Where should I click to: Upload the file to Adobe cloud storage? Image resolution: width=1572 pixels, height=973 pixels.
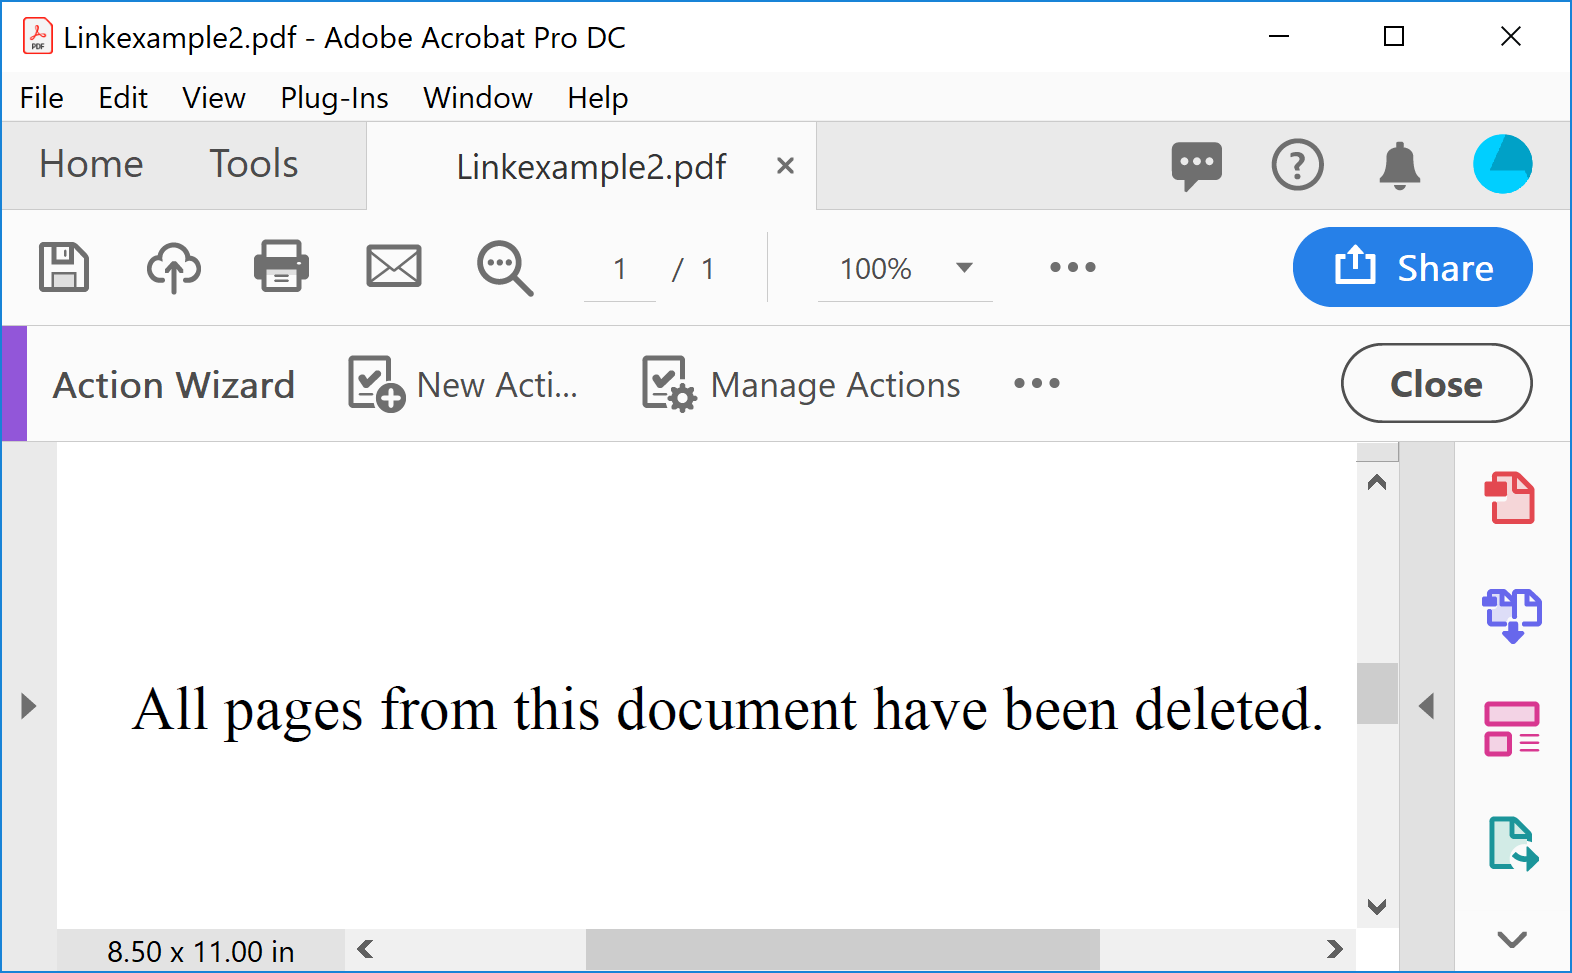172,267
